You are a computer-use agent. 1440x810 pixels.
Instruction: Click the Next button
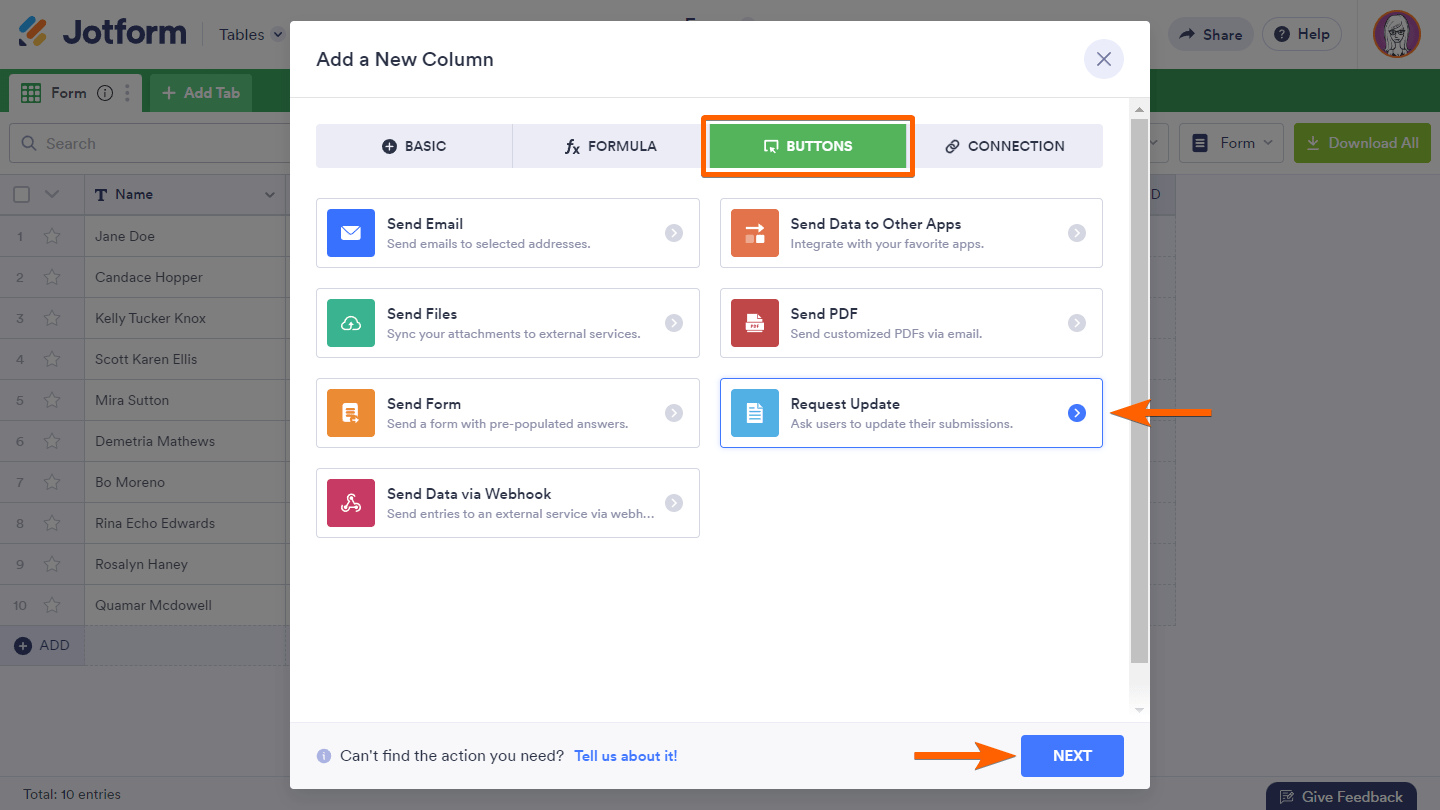(1072, 756)
